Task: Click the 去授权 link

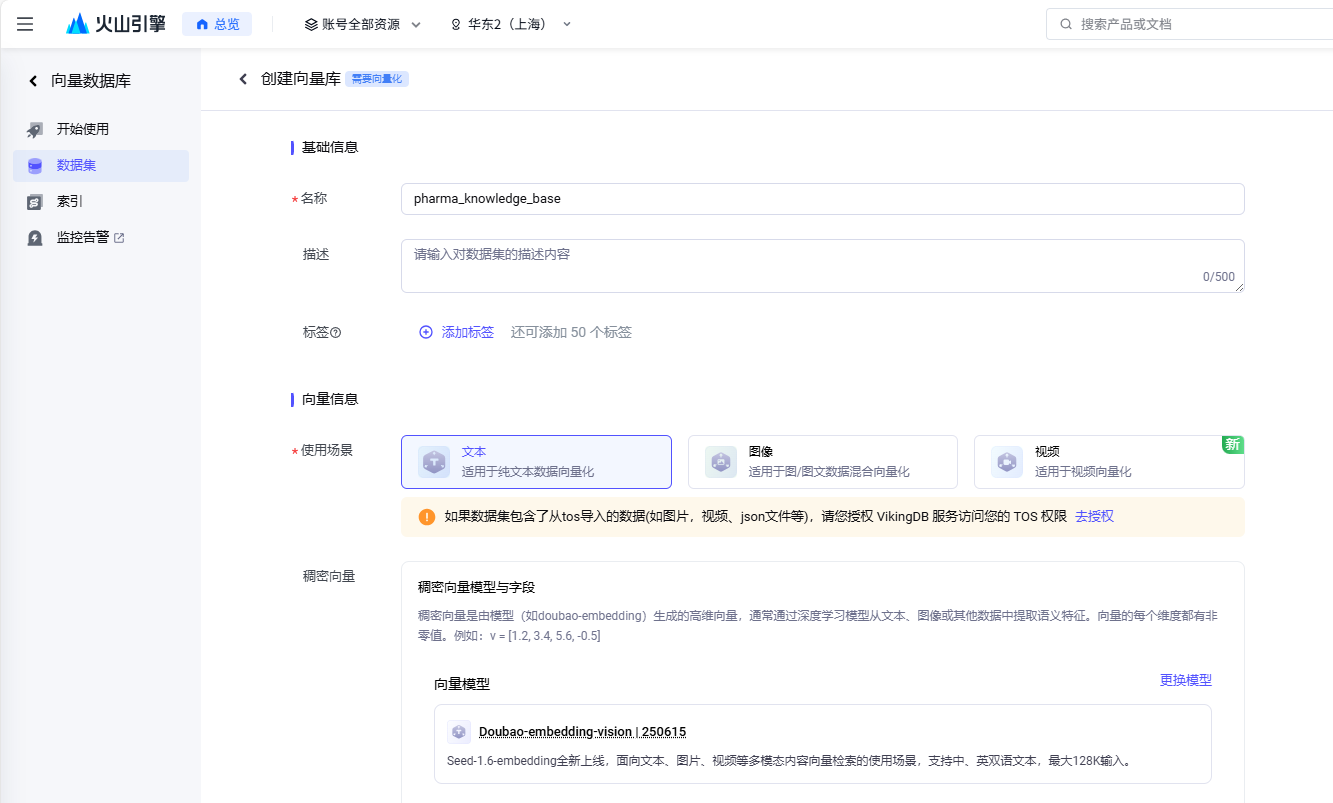Action: 1094,517
